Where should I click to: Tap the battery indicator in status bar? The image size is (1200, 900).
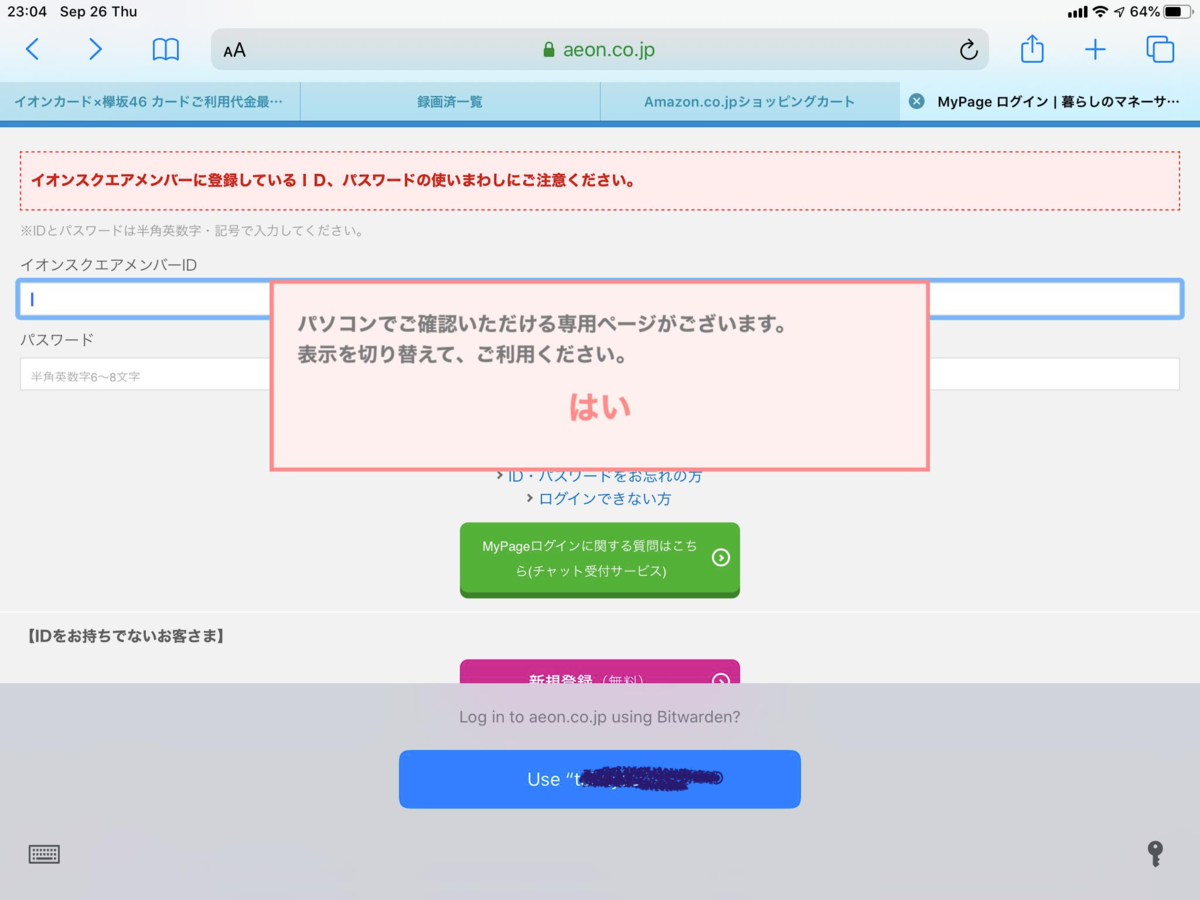[1179, 12]
